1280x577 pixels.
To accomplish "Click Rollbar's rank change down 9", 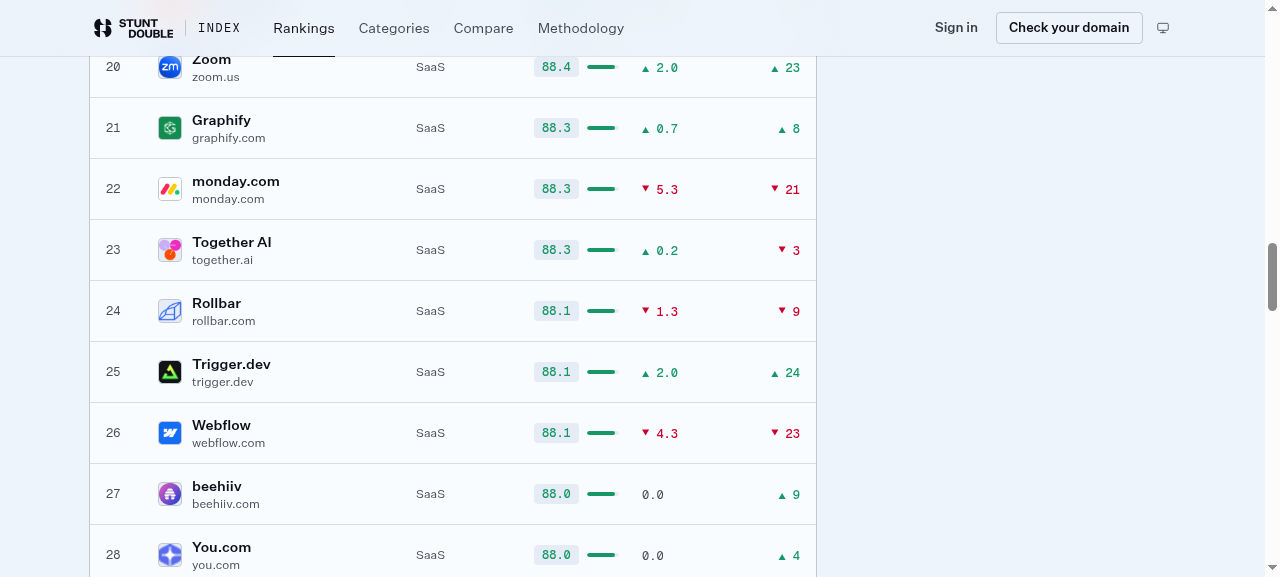I will click(x=789, y=311).
